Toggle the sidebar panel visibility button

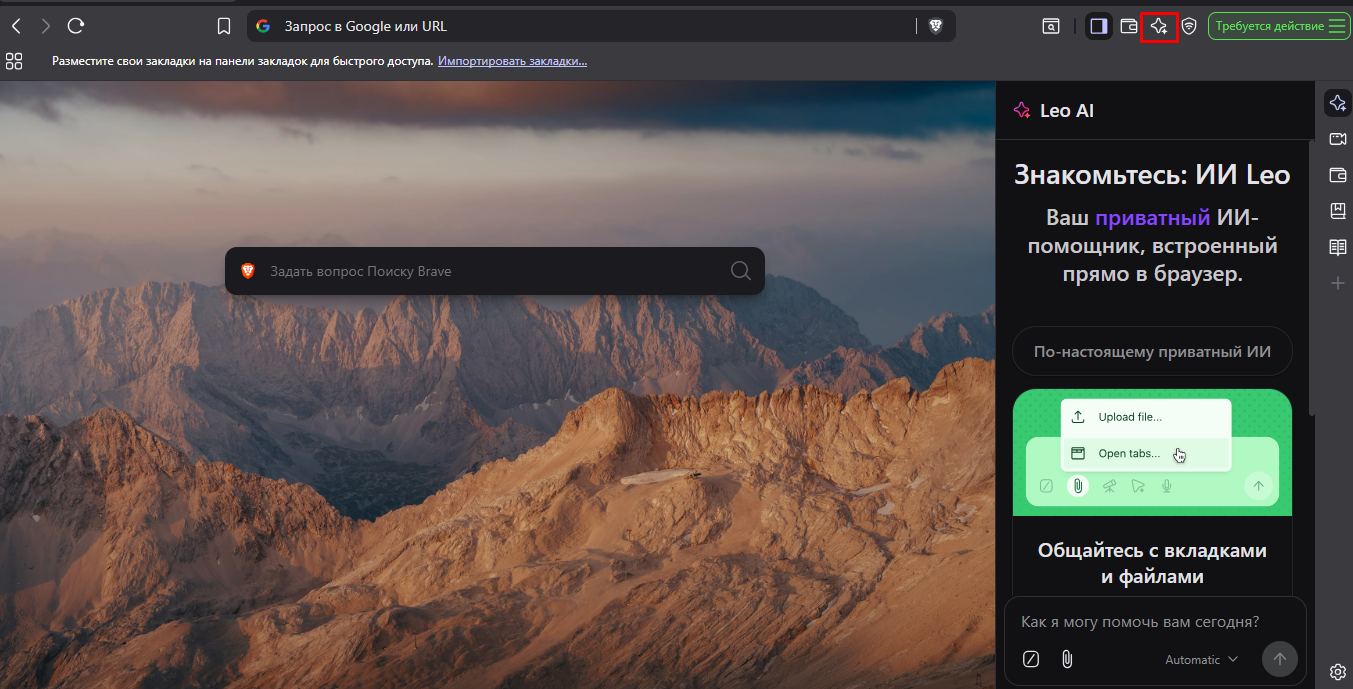tap(1099, 26)
